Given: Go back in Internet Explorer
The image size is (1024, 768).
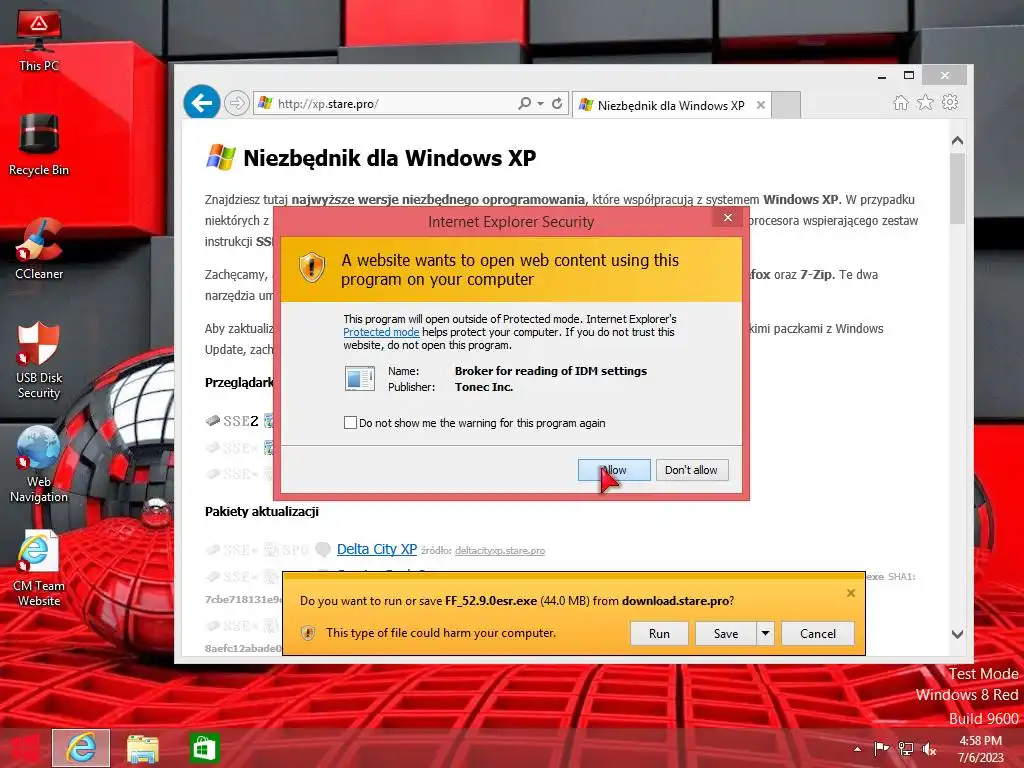Looking at the screenshot, I should pyautogui.click(x=201, y=103).
